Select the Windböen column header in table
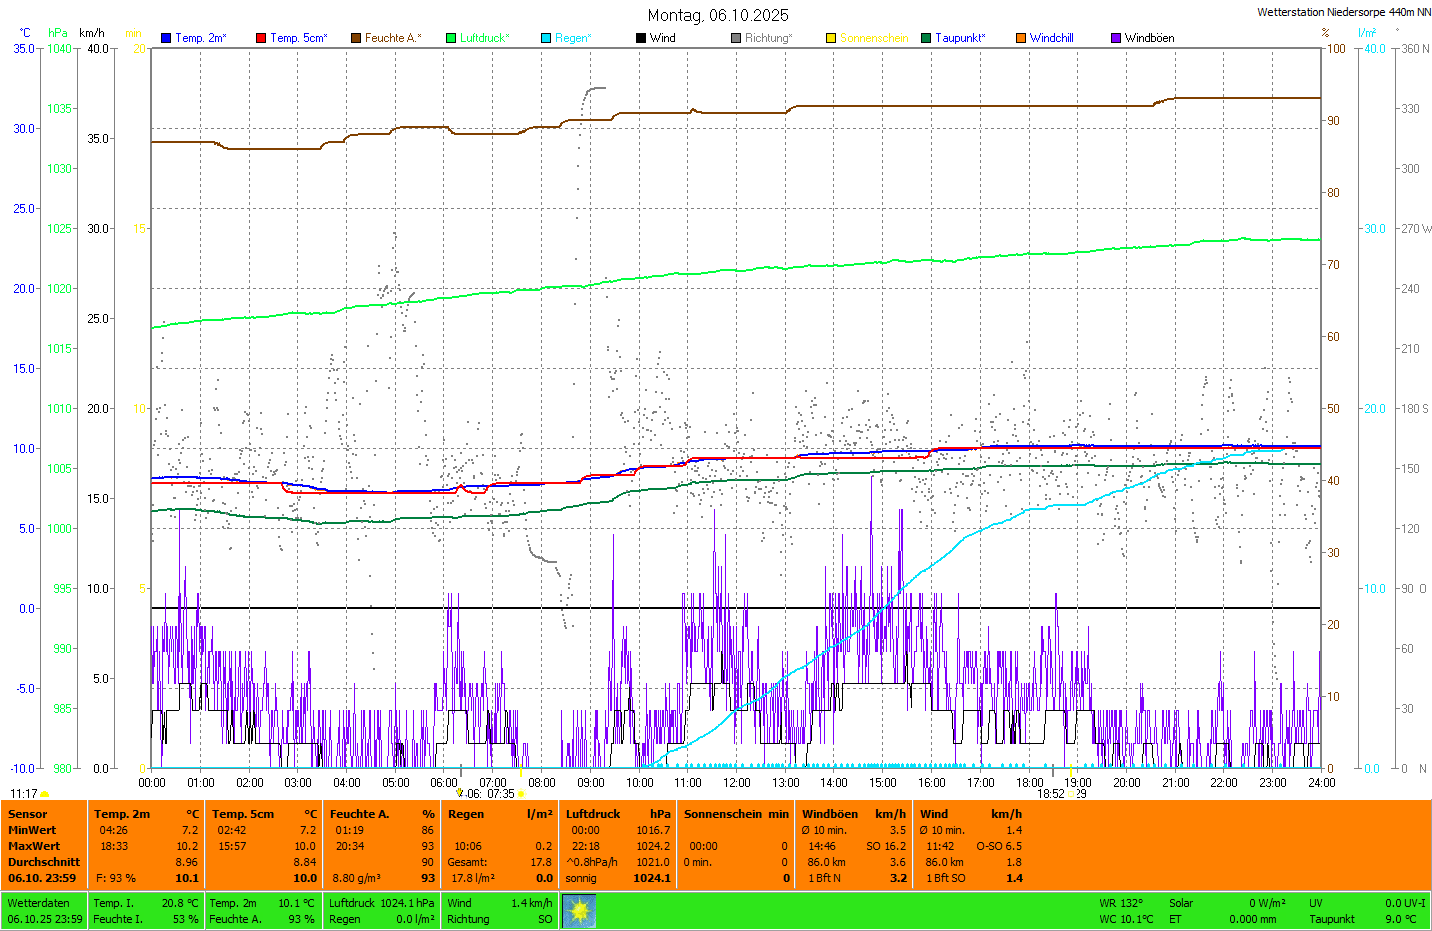This screenshot has height=931, width=1432. pyautogui.click(x=830, y=814)
